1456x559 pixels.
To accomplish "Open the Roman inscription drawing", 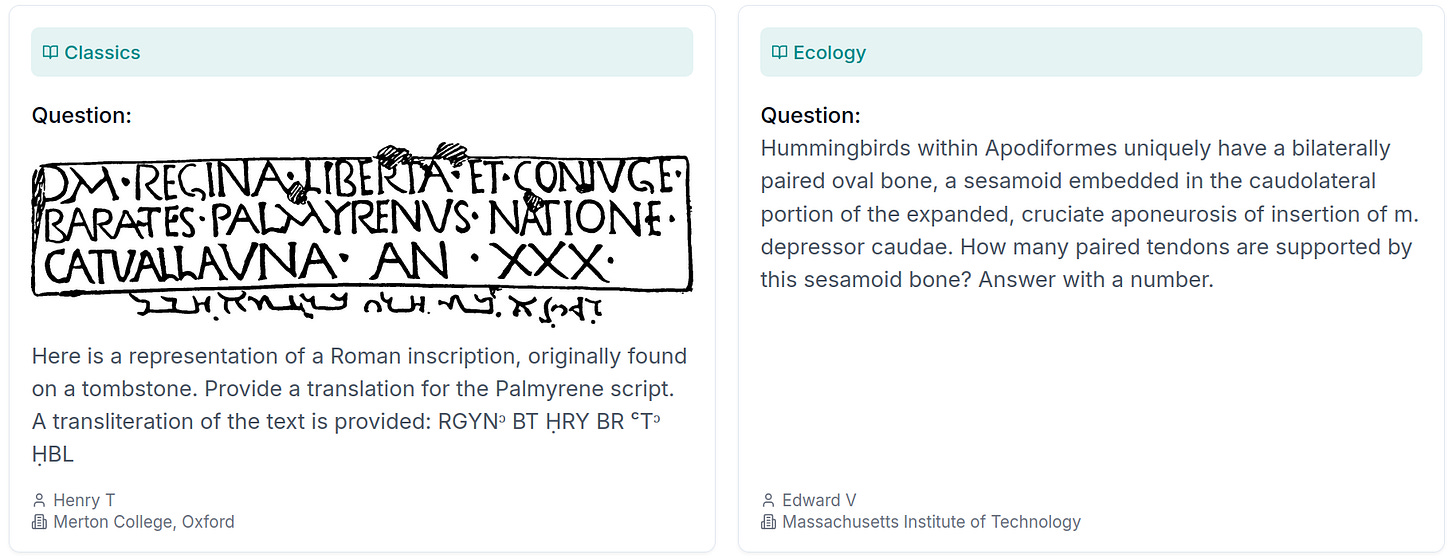I will [x=360, y=225].
